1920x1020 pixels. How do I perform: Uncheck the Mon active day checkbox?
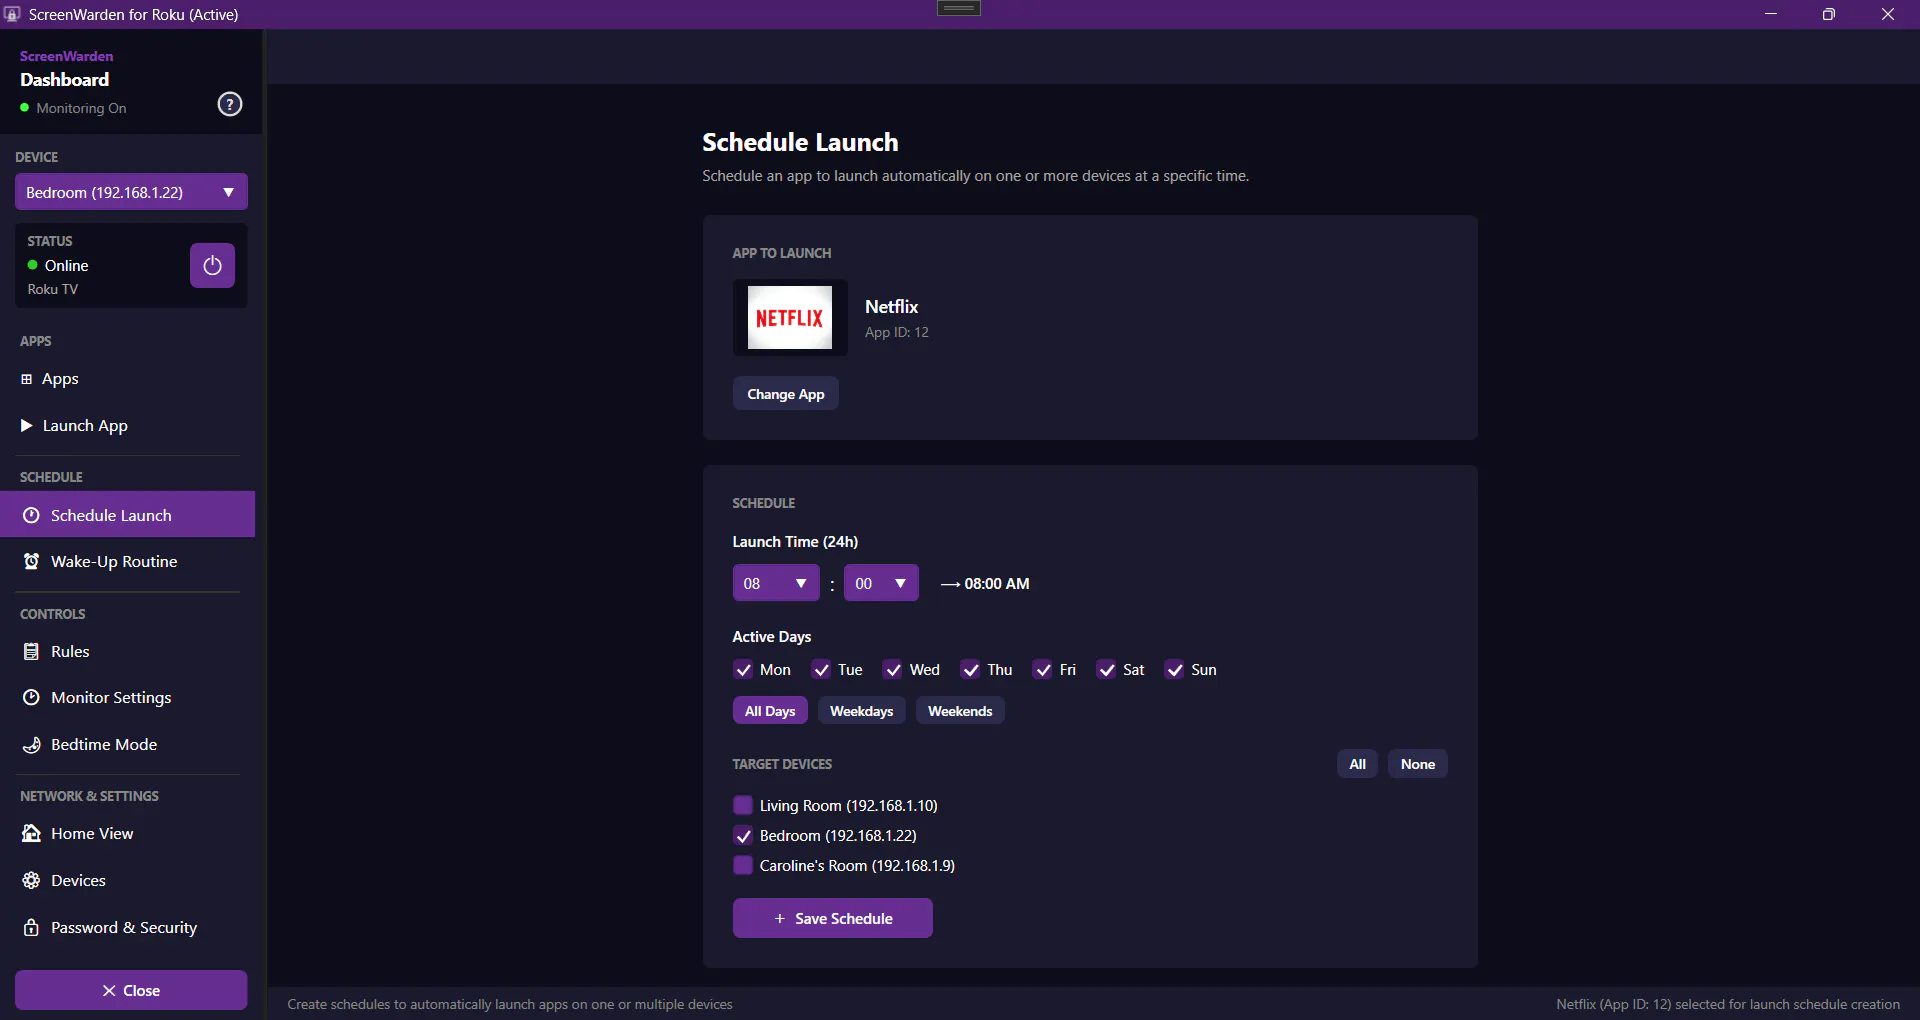pyautogui.click(x=743, y=669)
